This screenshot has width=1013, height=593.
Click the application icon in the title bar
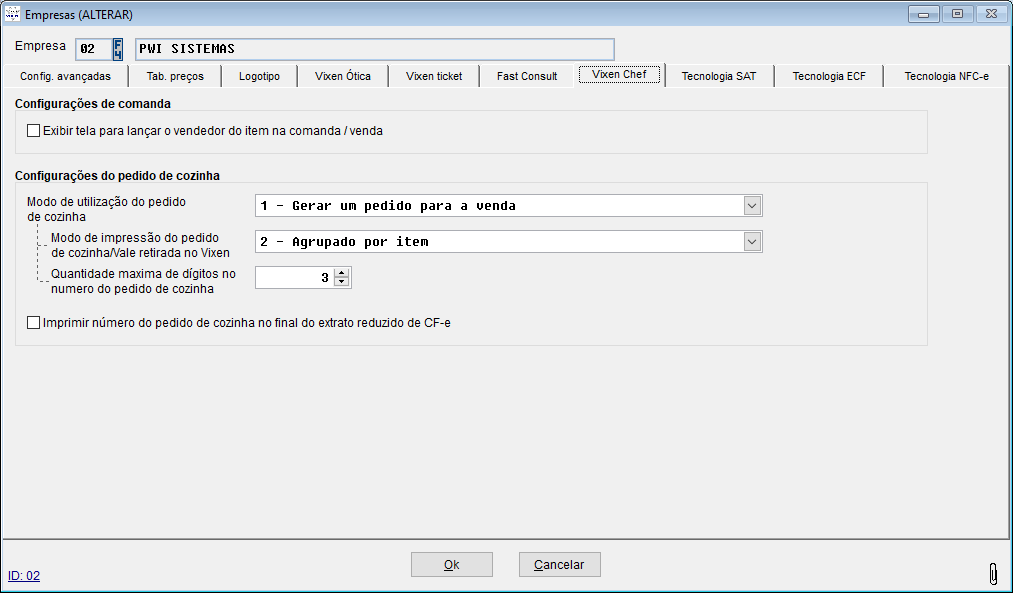(x=13, y=14)
